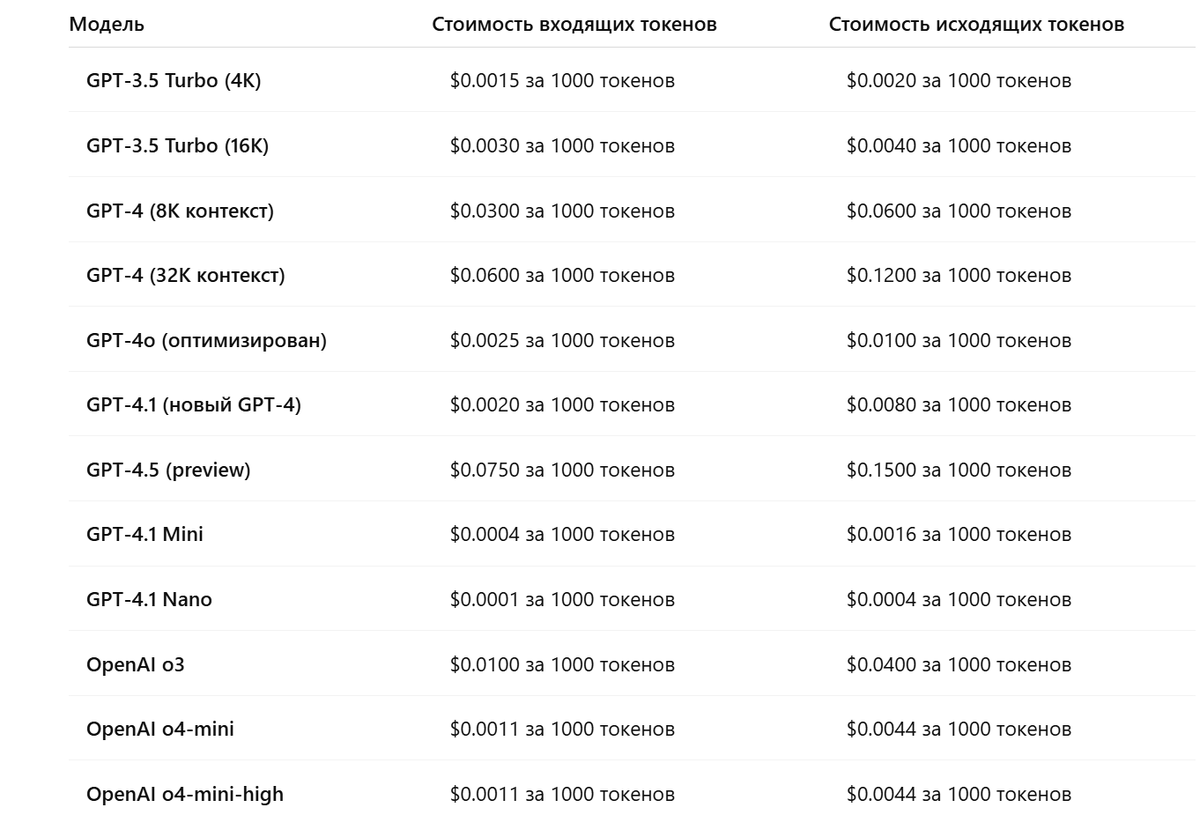The height and width of the screenshot is (815, 1200).
Task: Click input price in OpenAI o4-mini row
Action: point(562,729)
